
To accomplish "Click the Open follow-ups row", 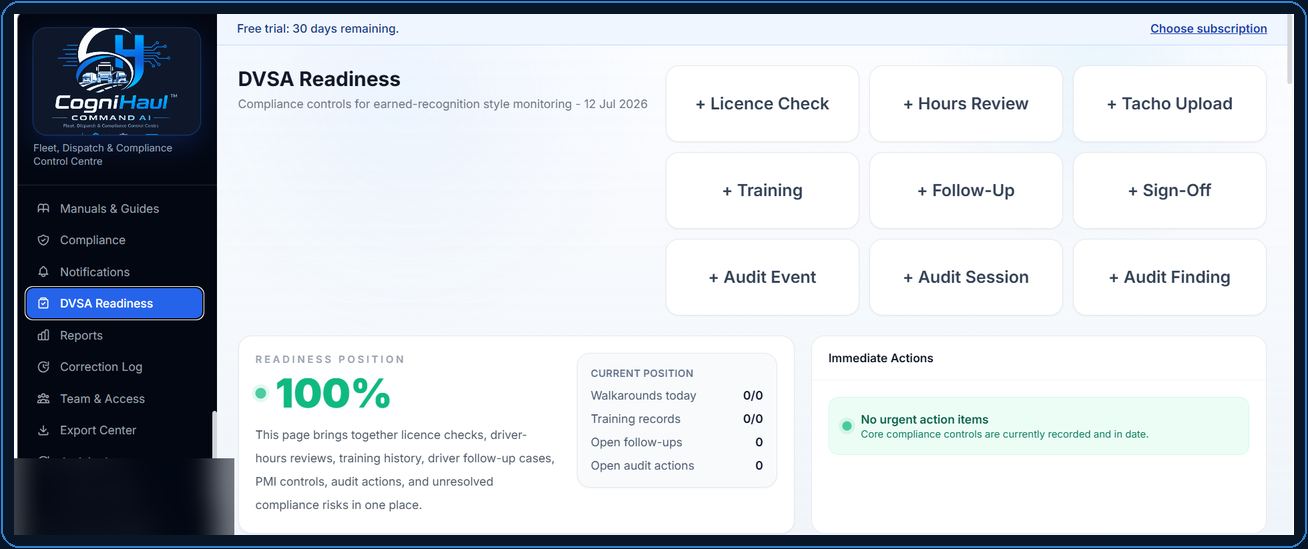I will coord(677,442).
